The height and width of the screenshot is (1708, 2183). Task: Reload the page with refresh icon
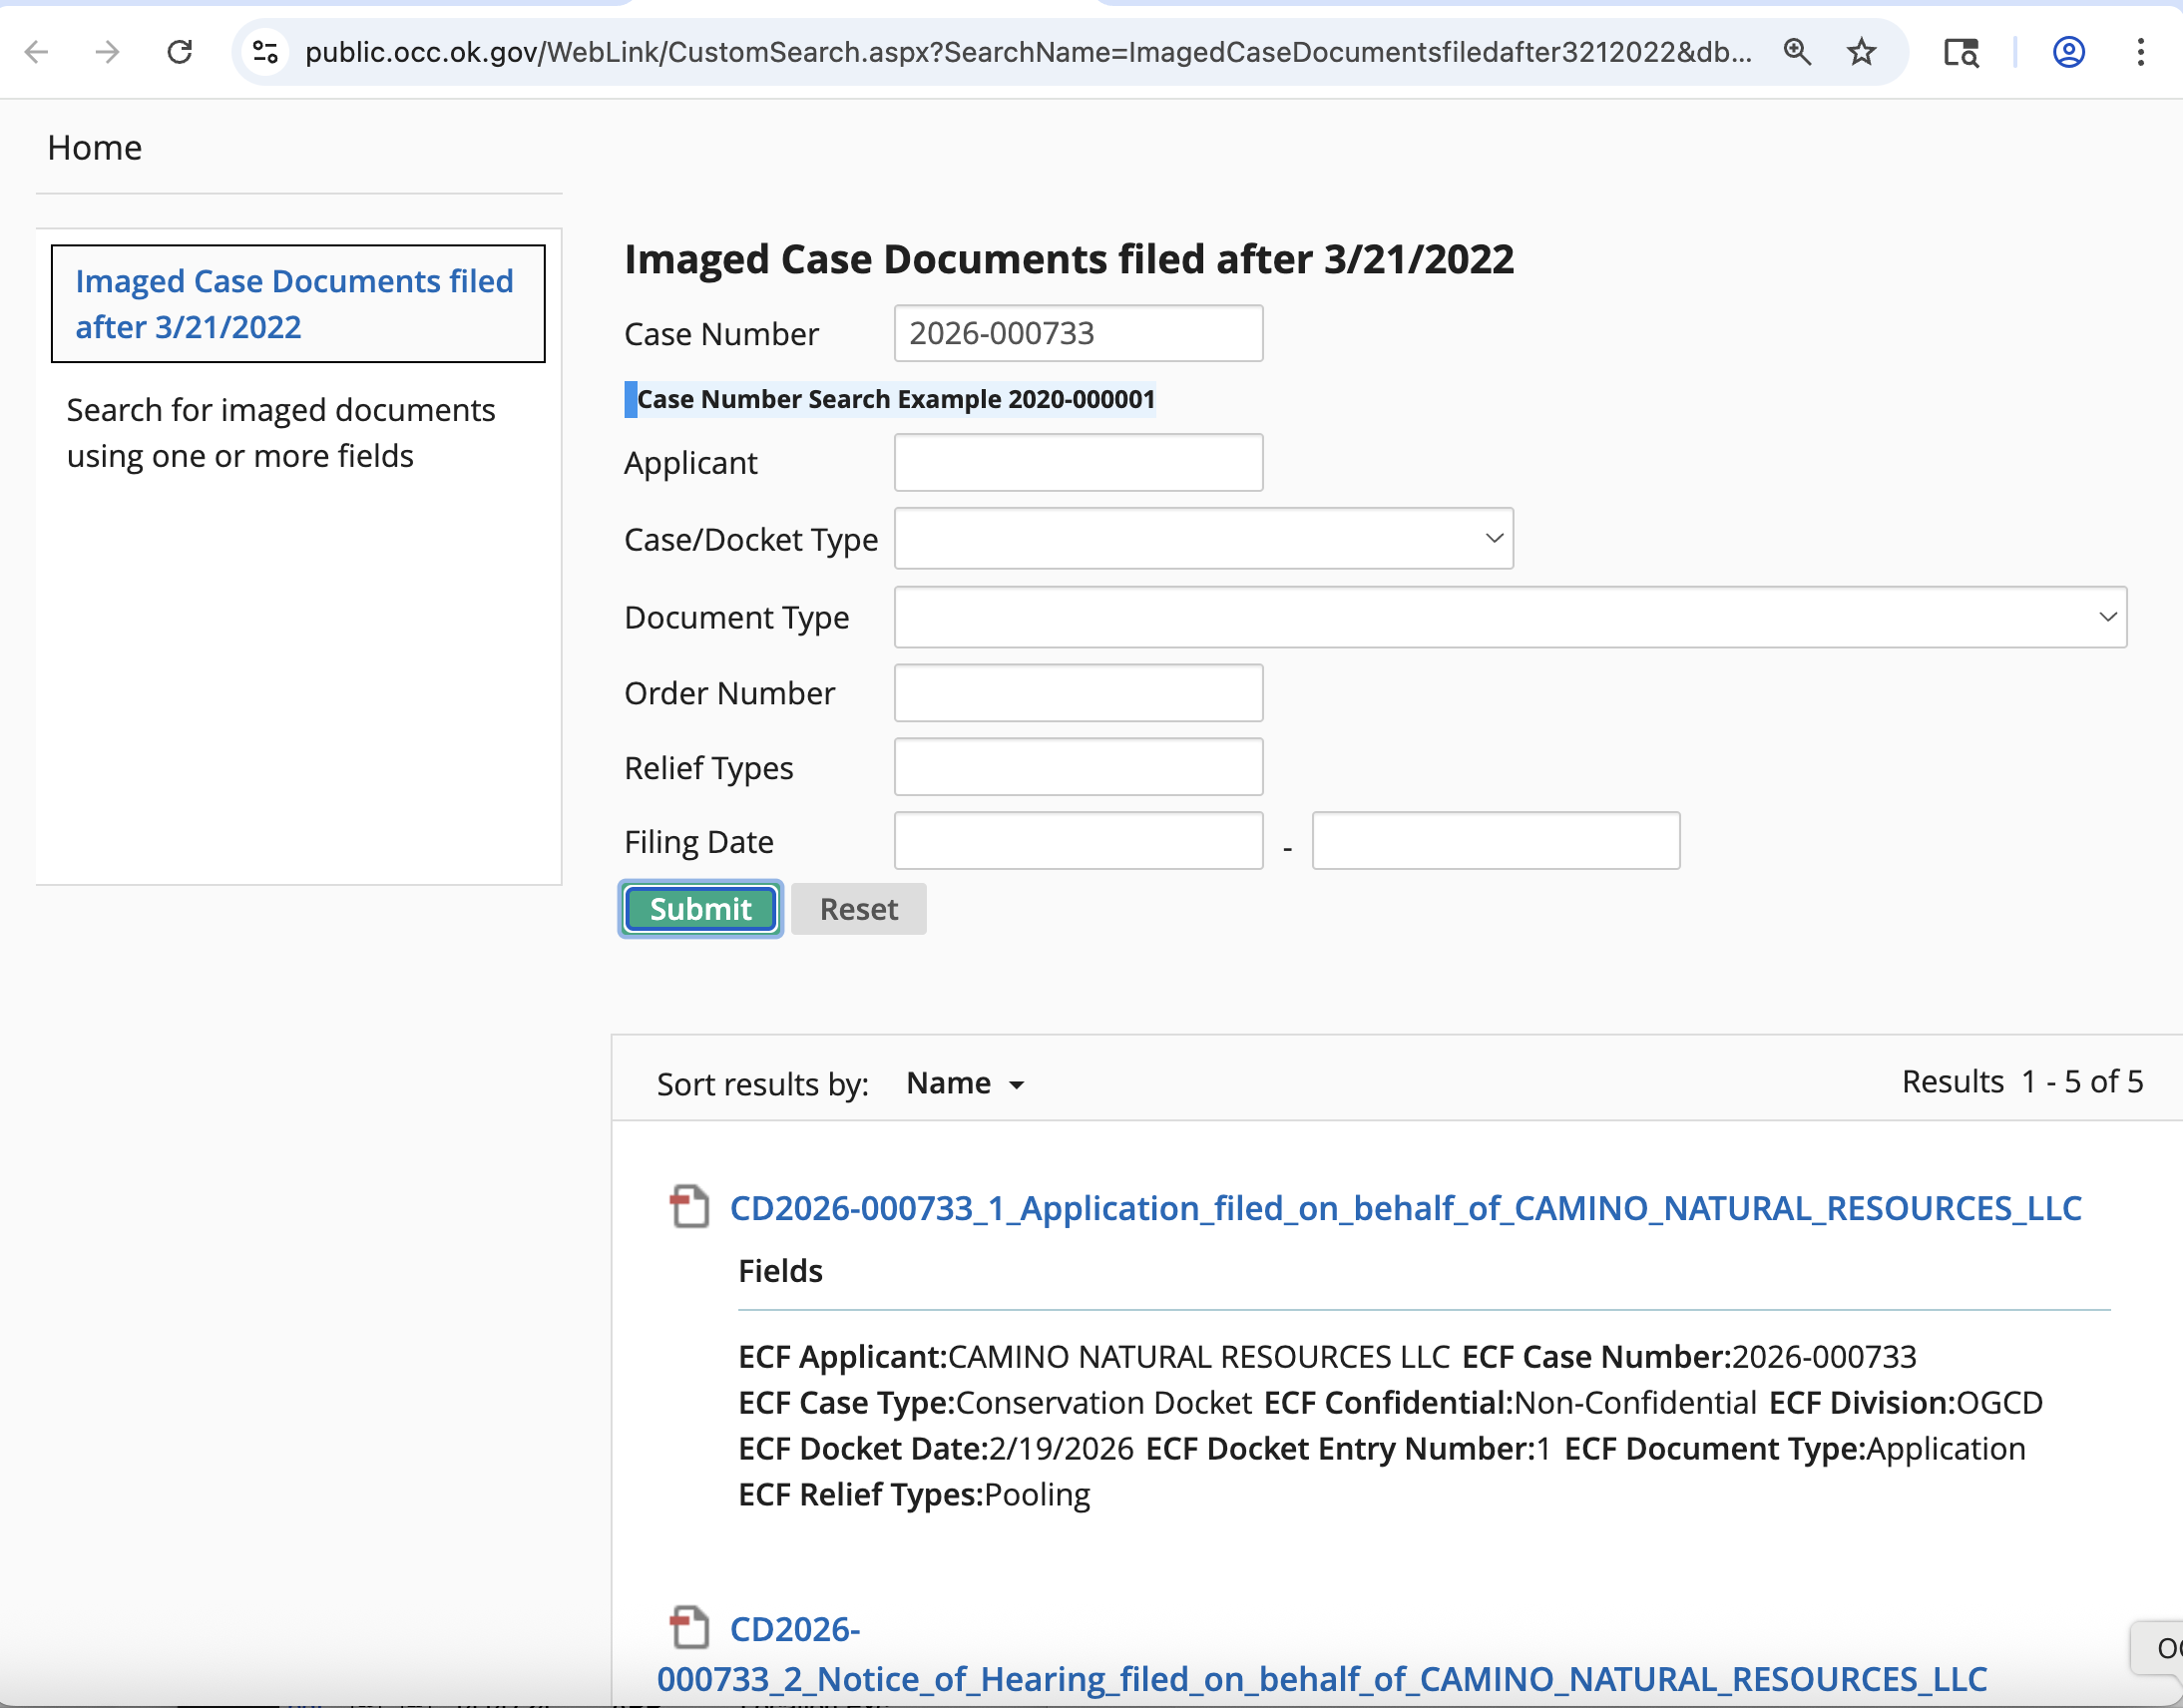[x=180, y=52]
